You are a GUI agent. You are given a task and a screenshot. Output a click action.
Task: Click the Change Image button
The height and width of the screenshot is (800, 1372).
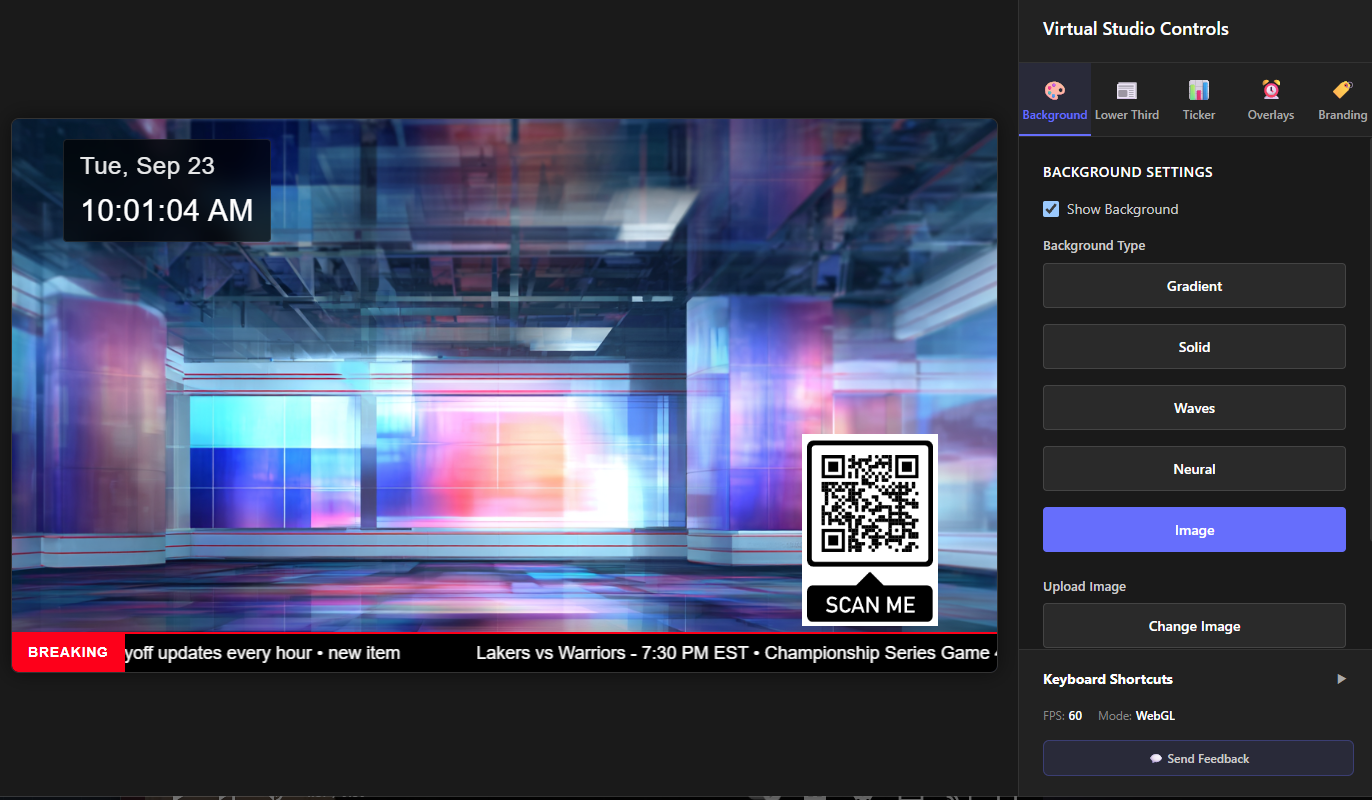pyautogui.click(x=1194, y=625)
